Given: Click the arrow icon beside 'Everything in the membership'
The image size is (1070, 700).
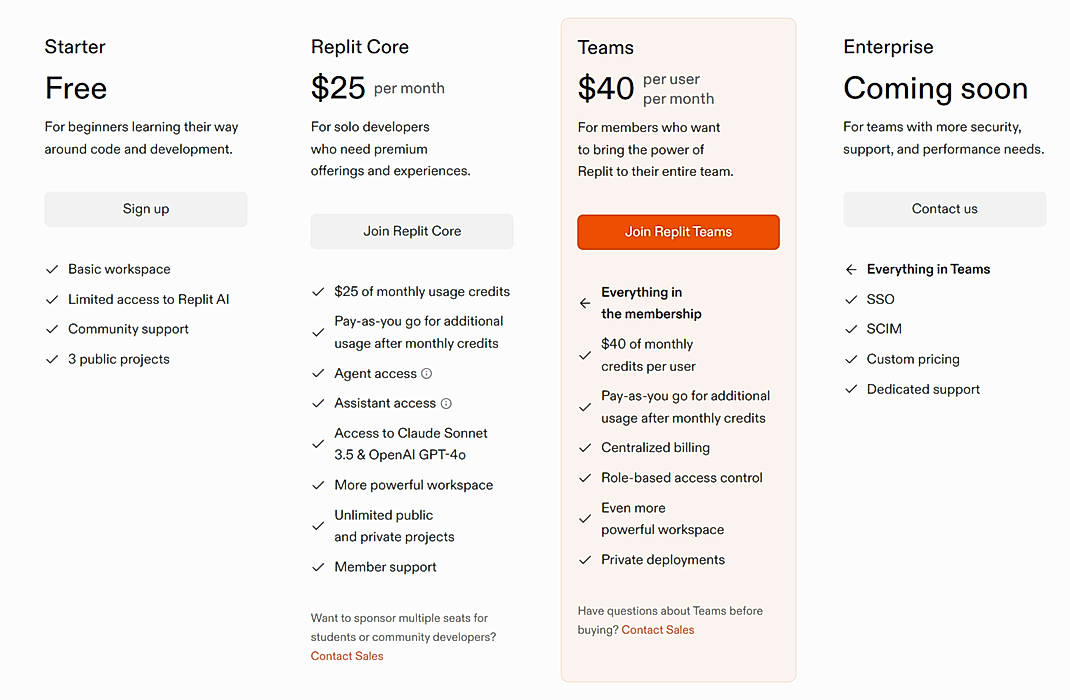Looking at the screenshot, I should pyautogui.click(x=585, y=302).
